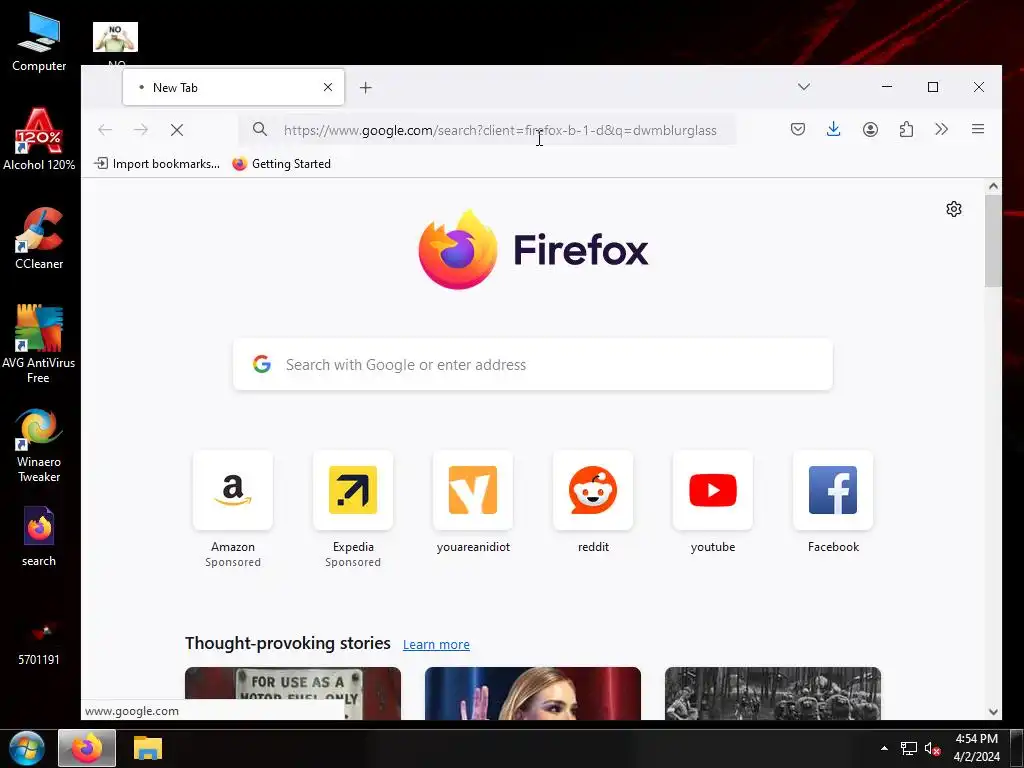
Task: Save page to Pocket
Action: point(797,129)
